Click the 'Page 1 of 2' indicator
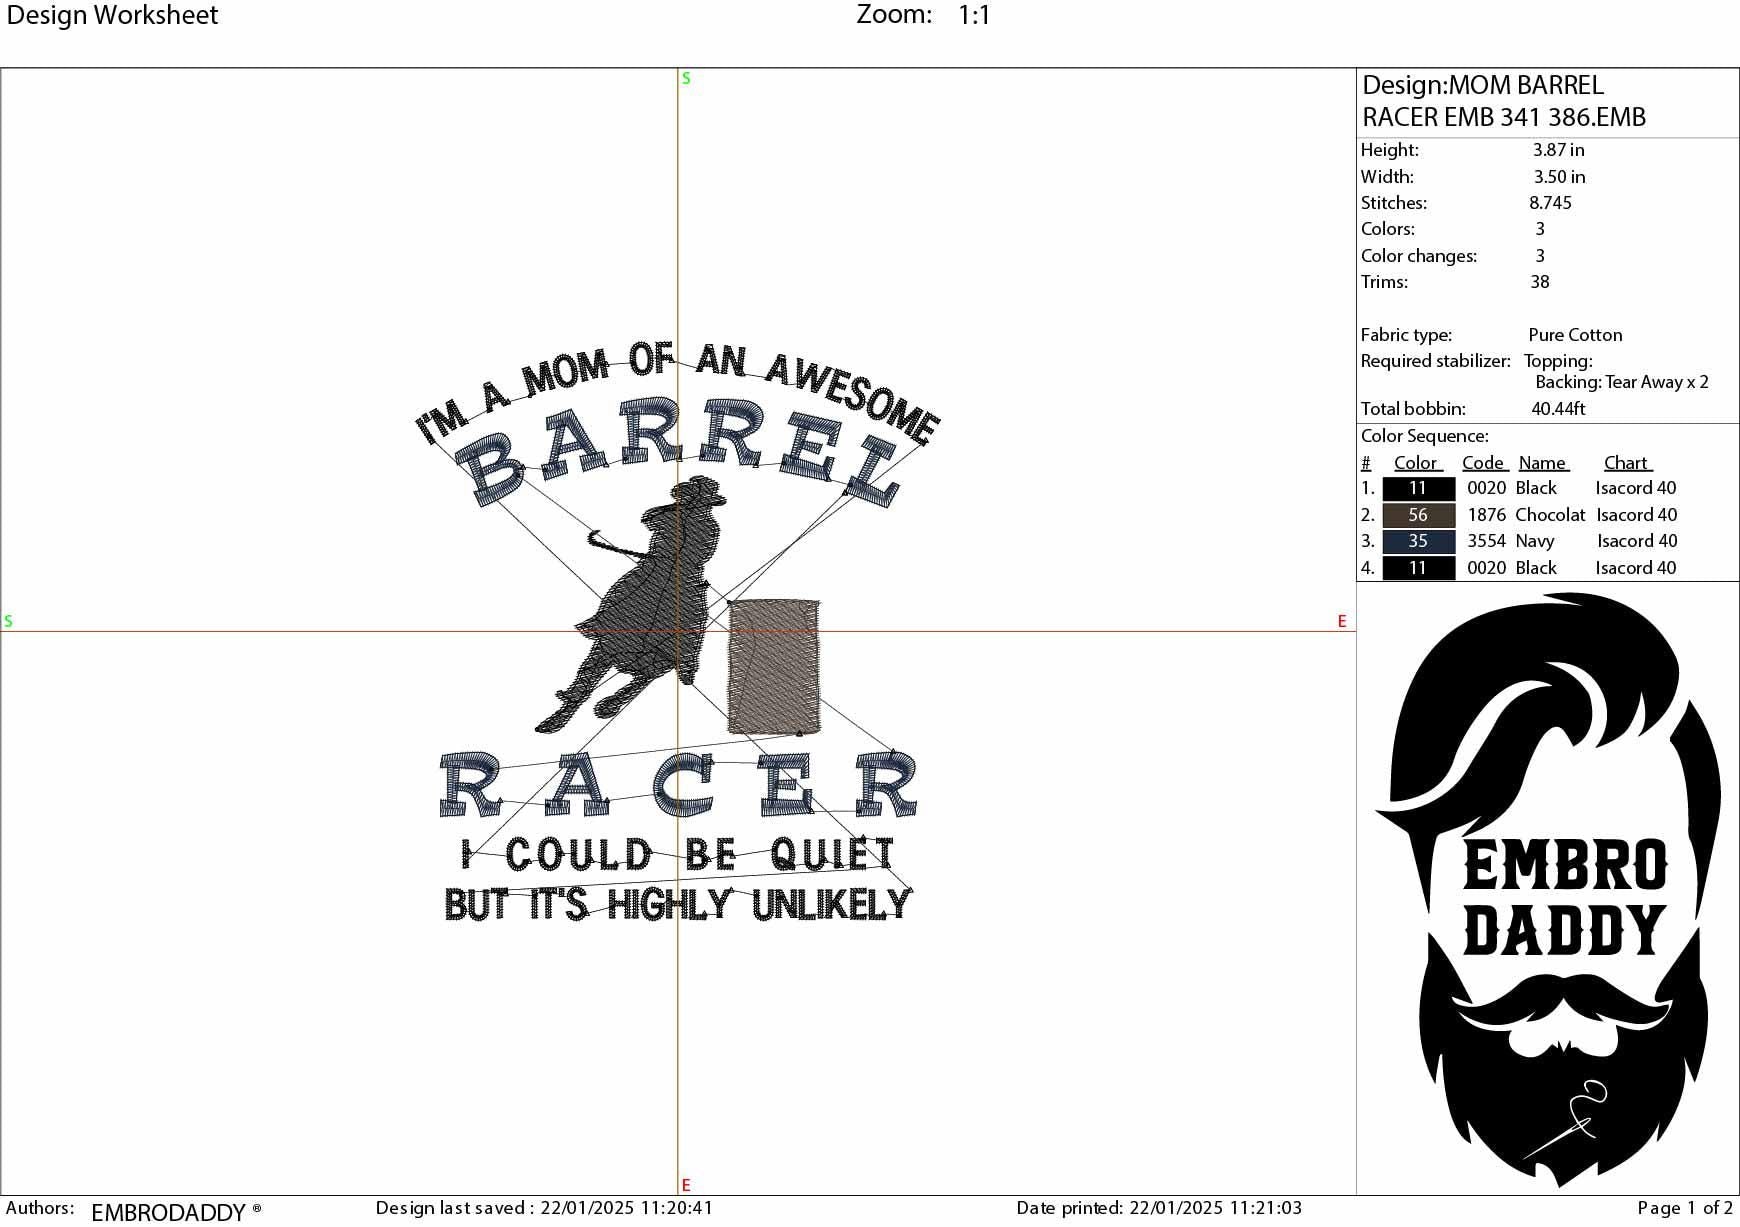 (x=1685, y=1208)
